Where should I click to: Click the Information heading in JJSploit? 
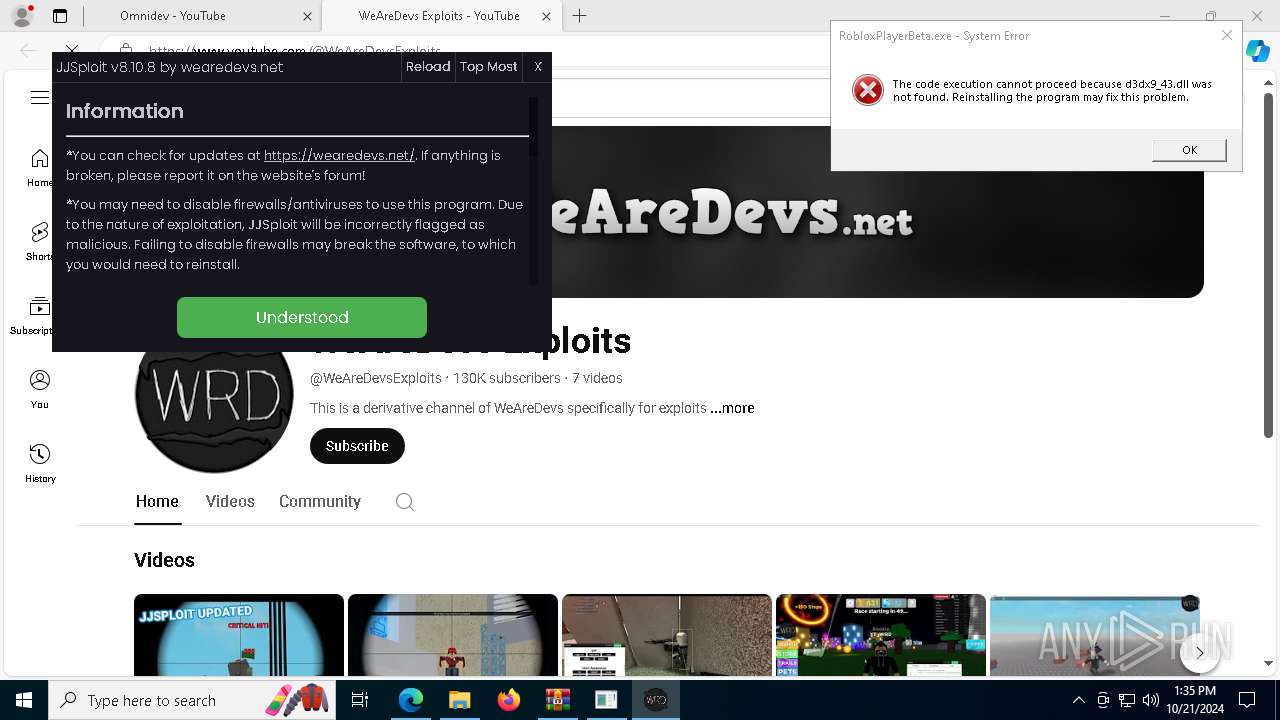125,111
